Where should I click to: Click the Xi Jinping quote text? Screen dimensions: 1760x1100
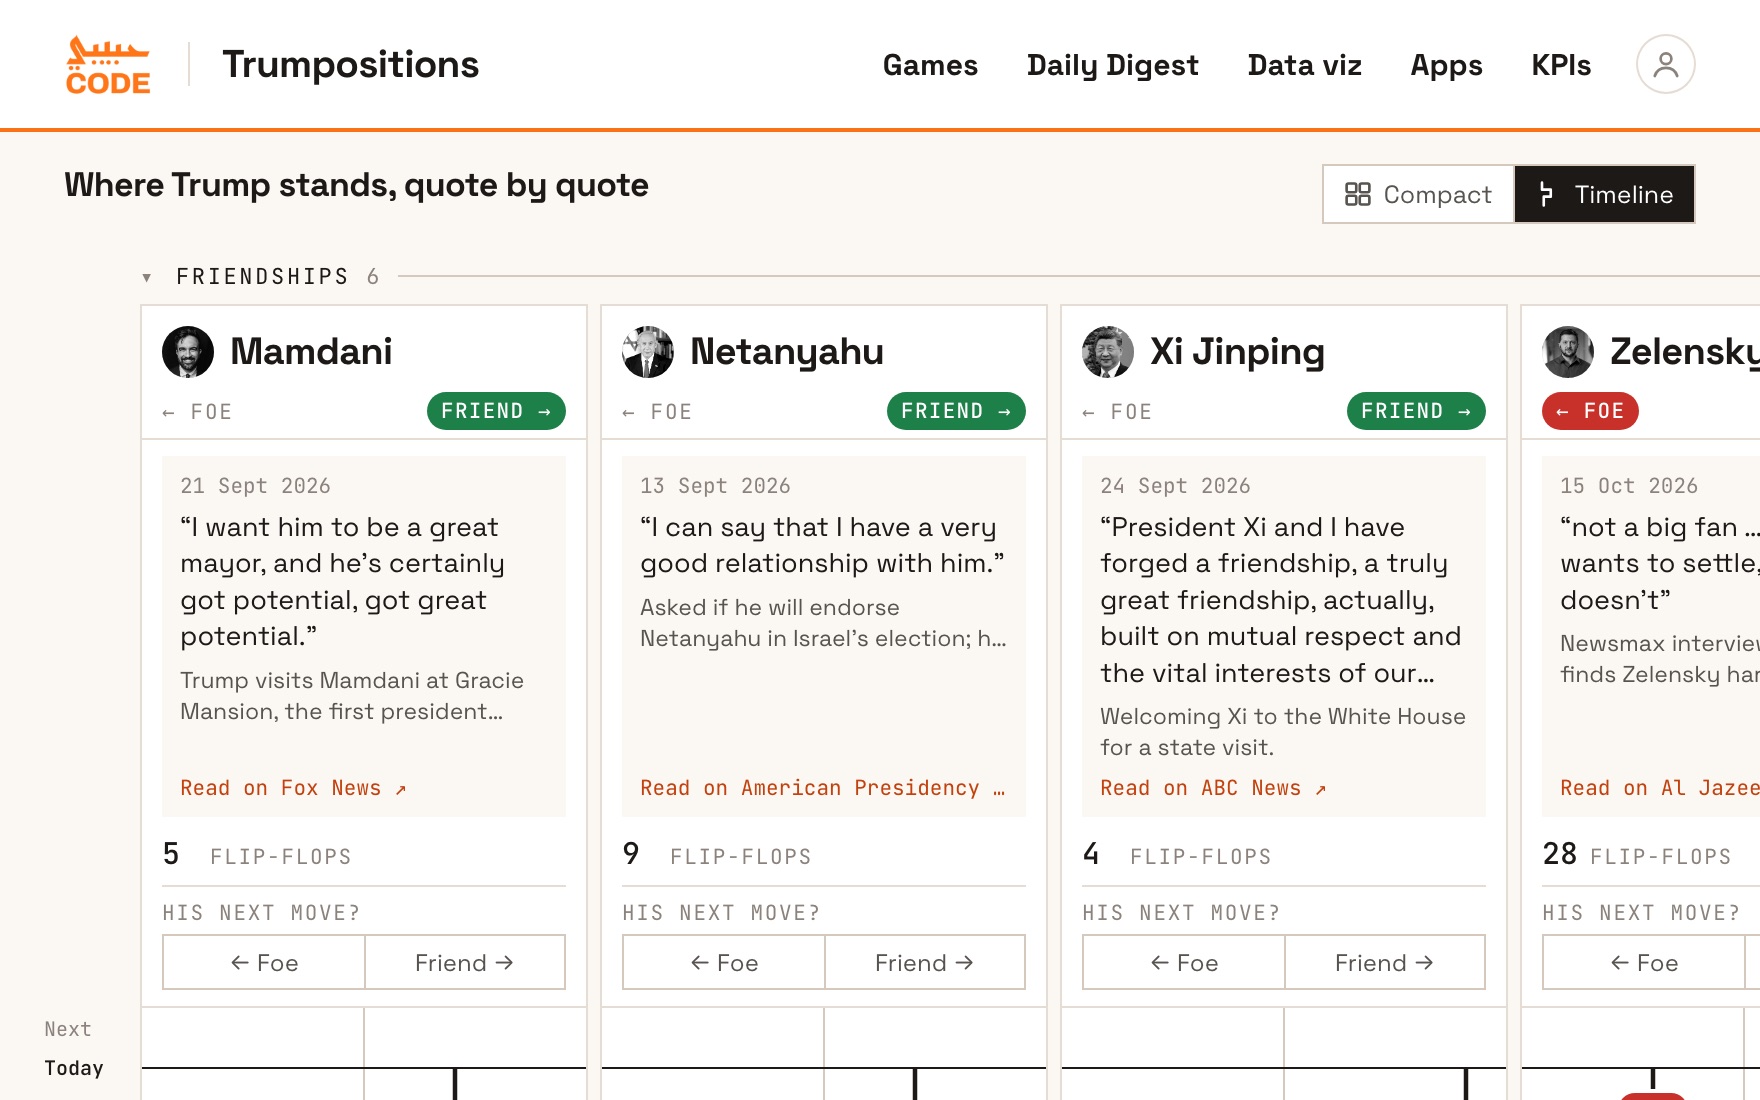click(x=1281, y=600)
